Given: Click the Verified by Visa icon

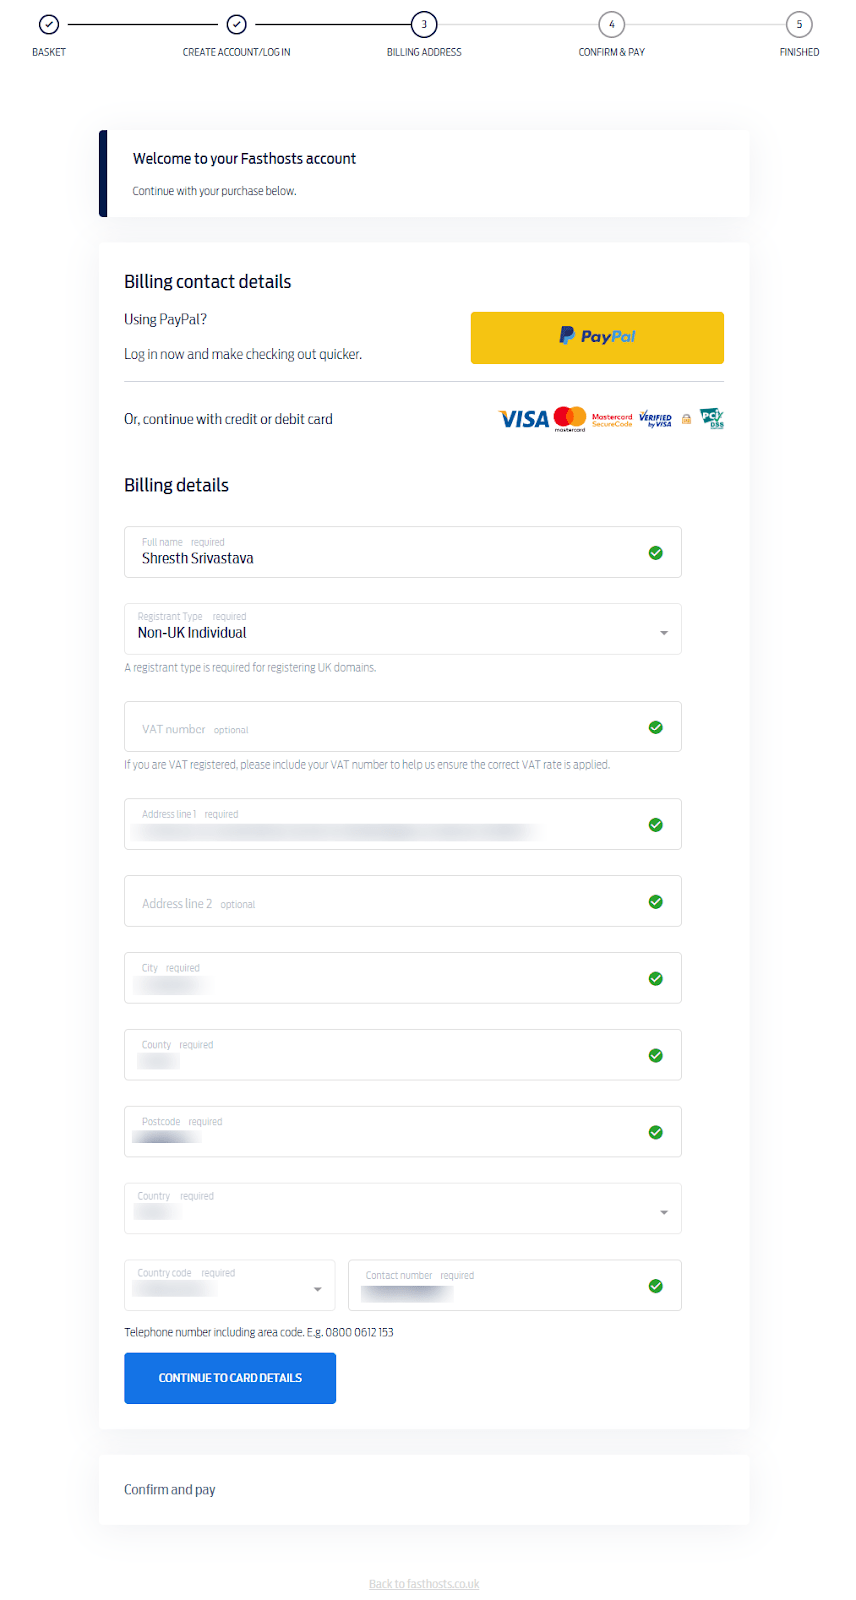Looking at the screenshot, I should coord(656,418).
